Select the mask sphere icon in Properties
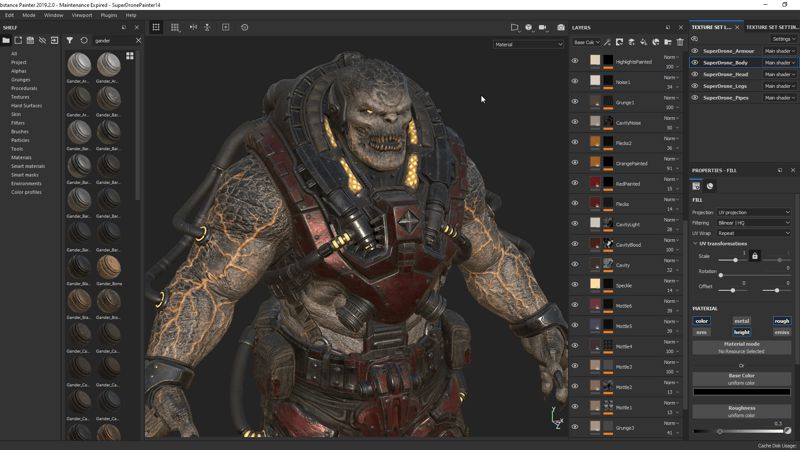Image resolution: width=800 pixels, height=450 pixels. 710,186
